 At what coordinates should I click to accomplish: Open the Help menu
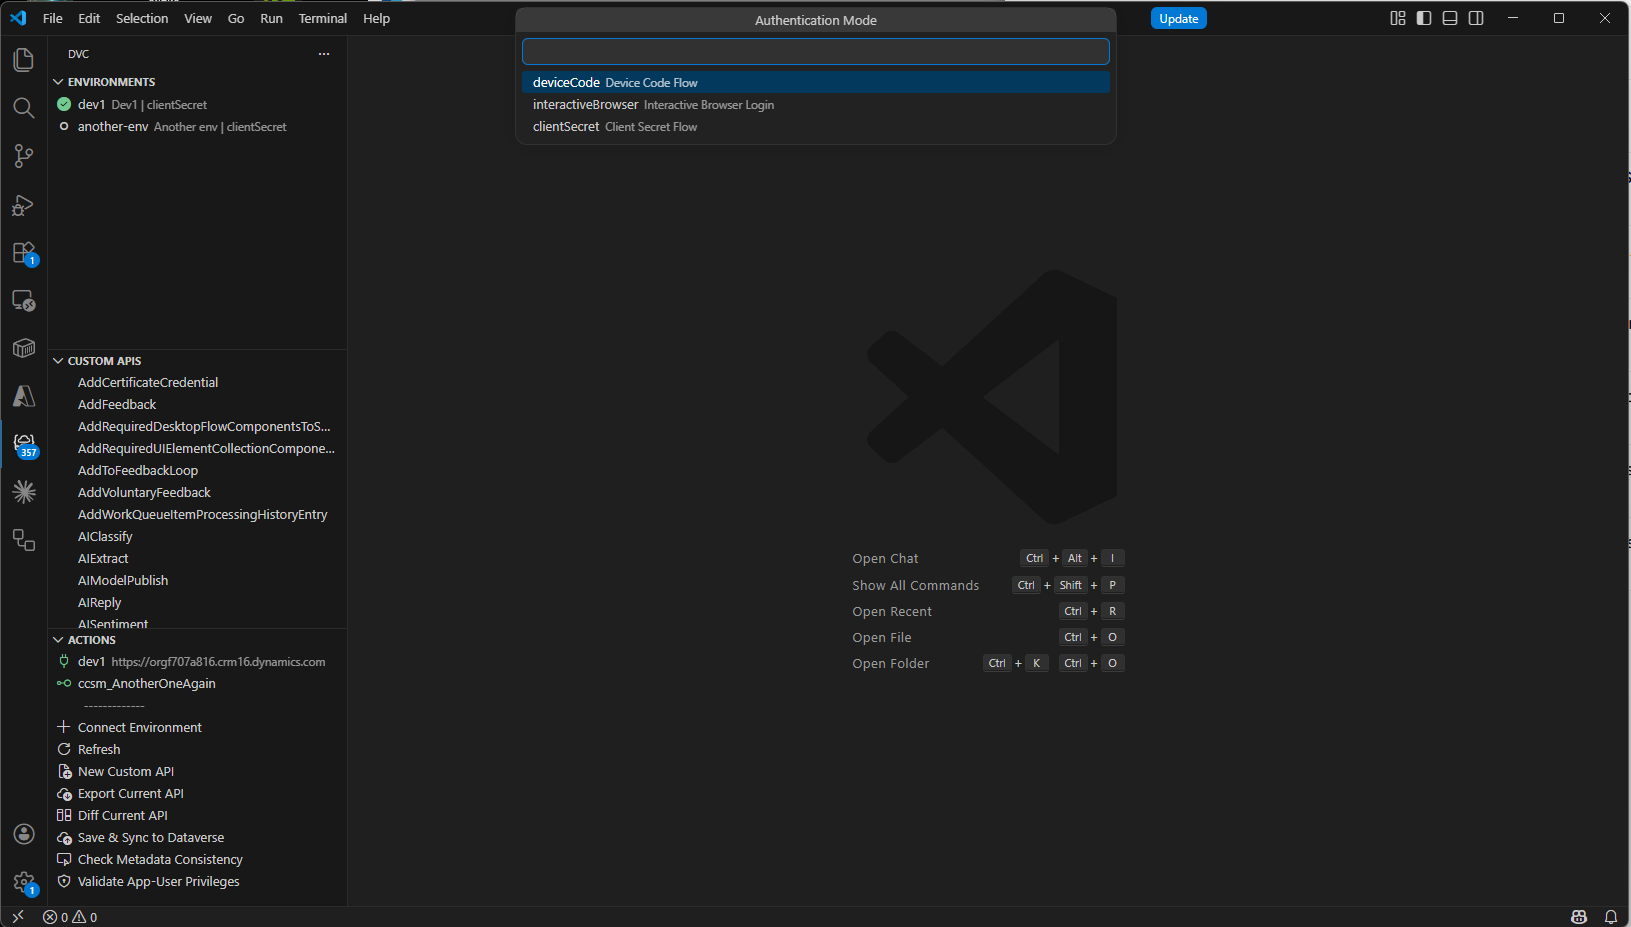pyautogui.click(x=376, y=18)
